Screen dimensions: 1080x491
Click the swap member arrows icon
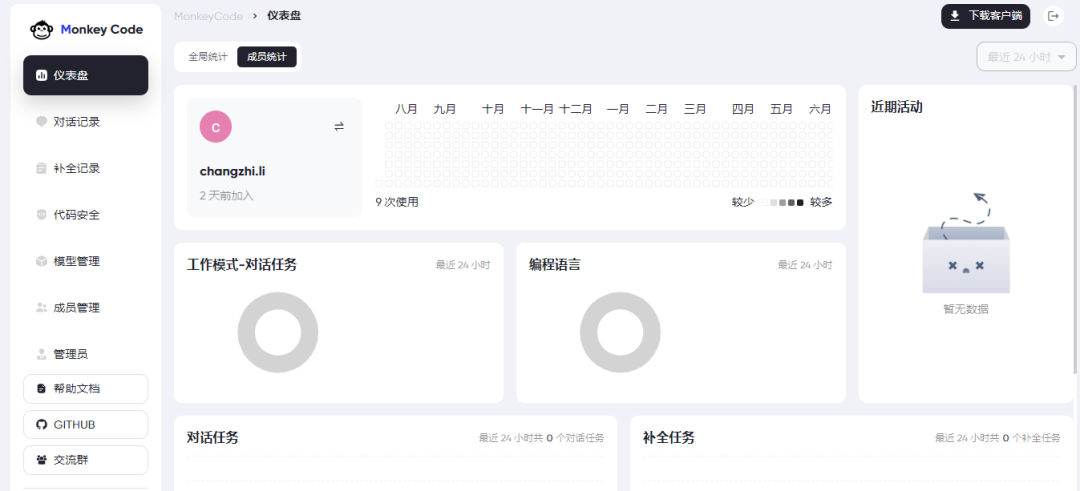pyautogui.click(x=339, y=127)
